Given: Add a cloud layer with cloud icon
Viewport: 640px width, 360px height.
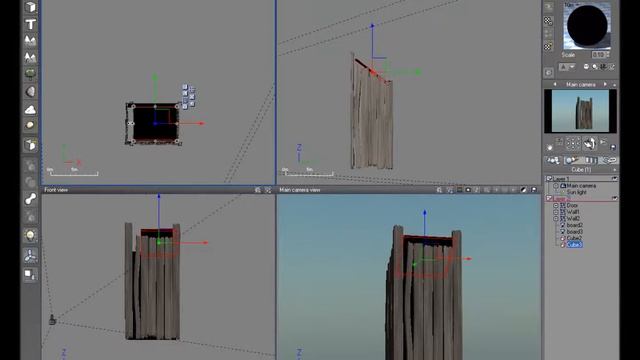Looking at the screenshot, I should (x=30, y=109).
